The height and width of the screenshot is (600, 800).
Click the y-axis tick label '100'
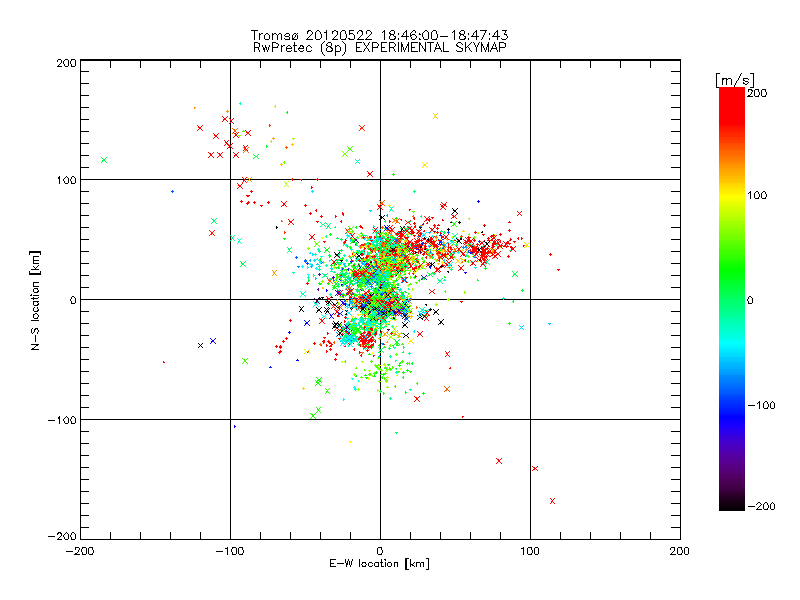[x=66, y=180]
